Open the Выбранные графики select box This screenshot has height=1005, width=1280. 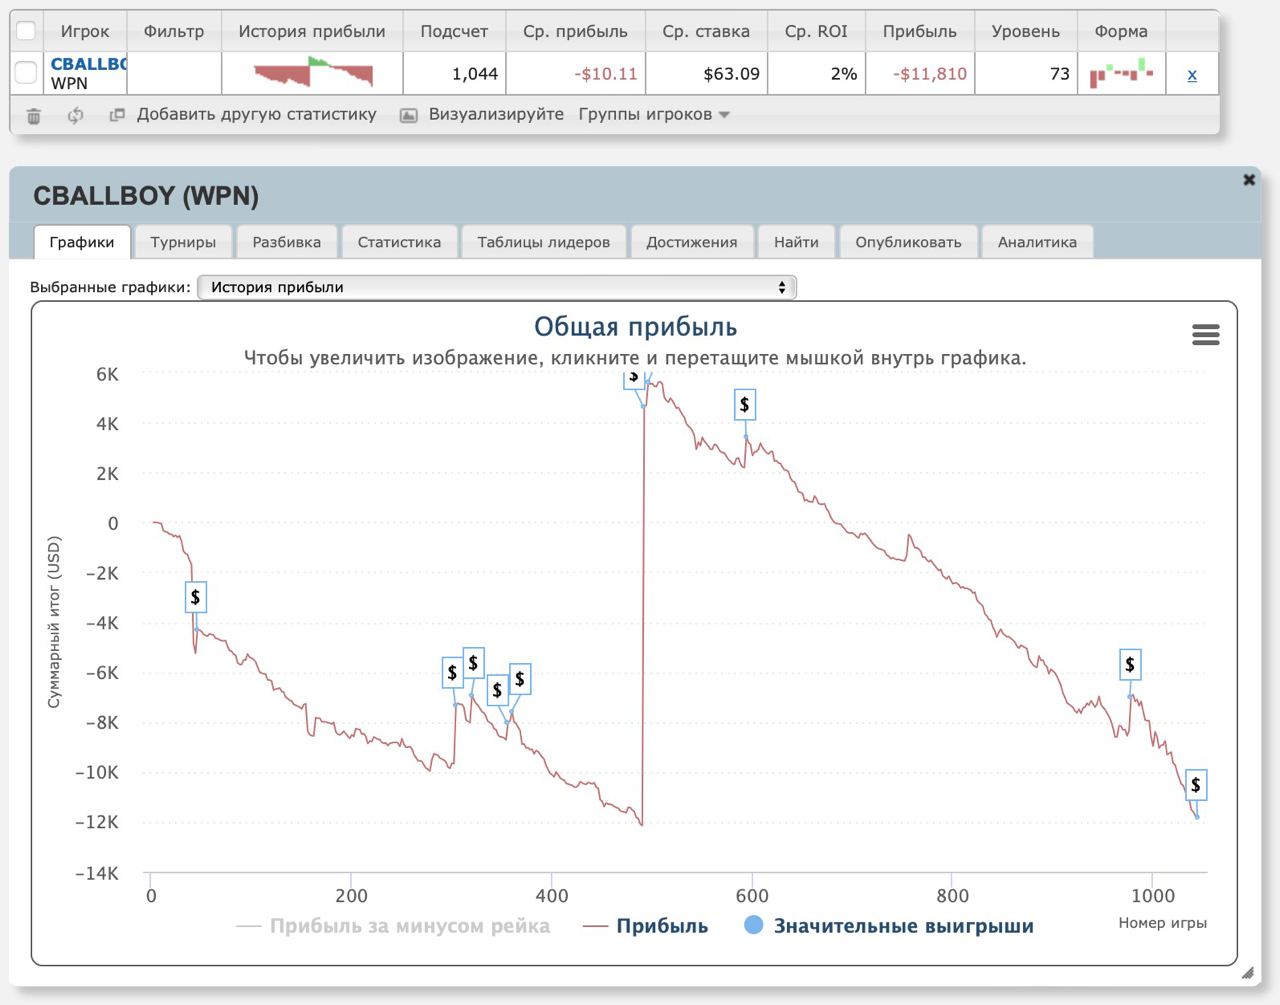[497, 287]
